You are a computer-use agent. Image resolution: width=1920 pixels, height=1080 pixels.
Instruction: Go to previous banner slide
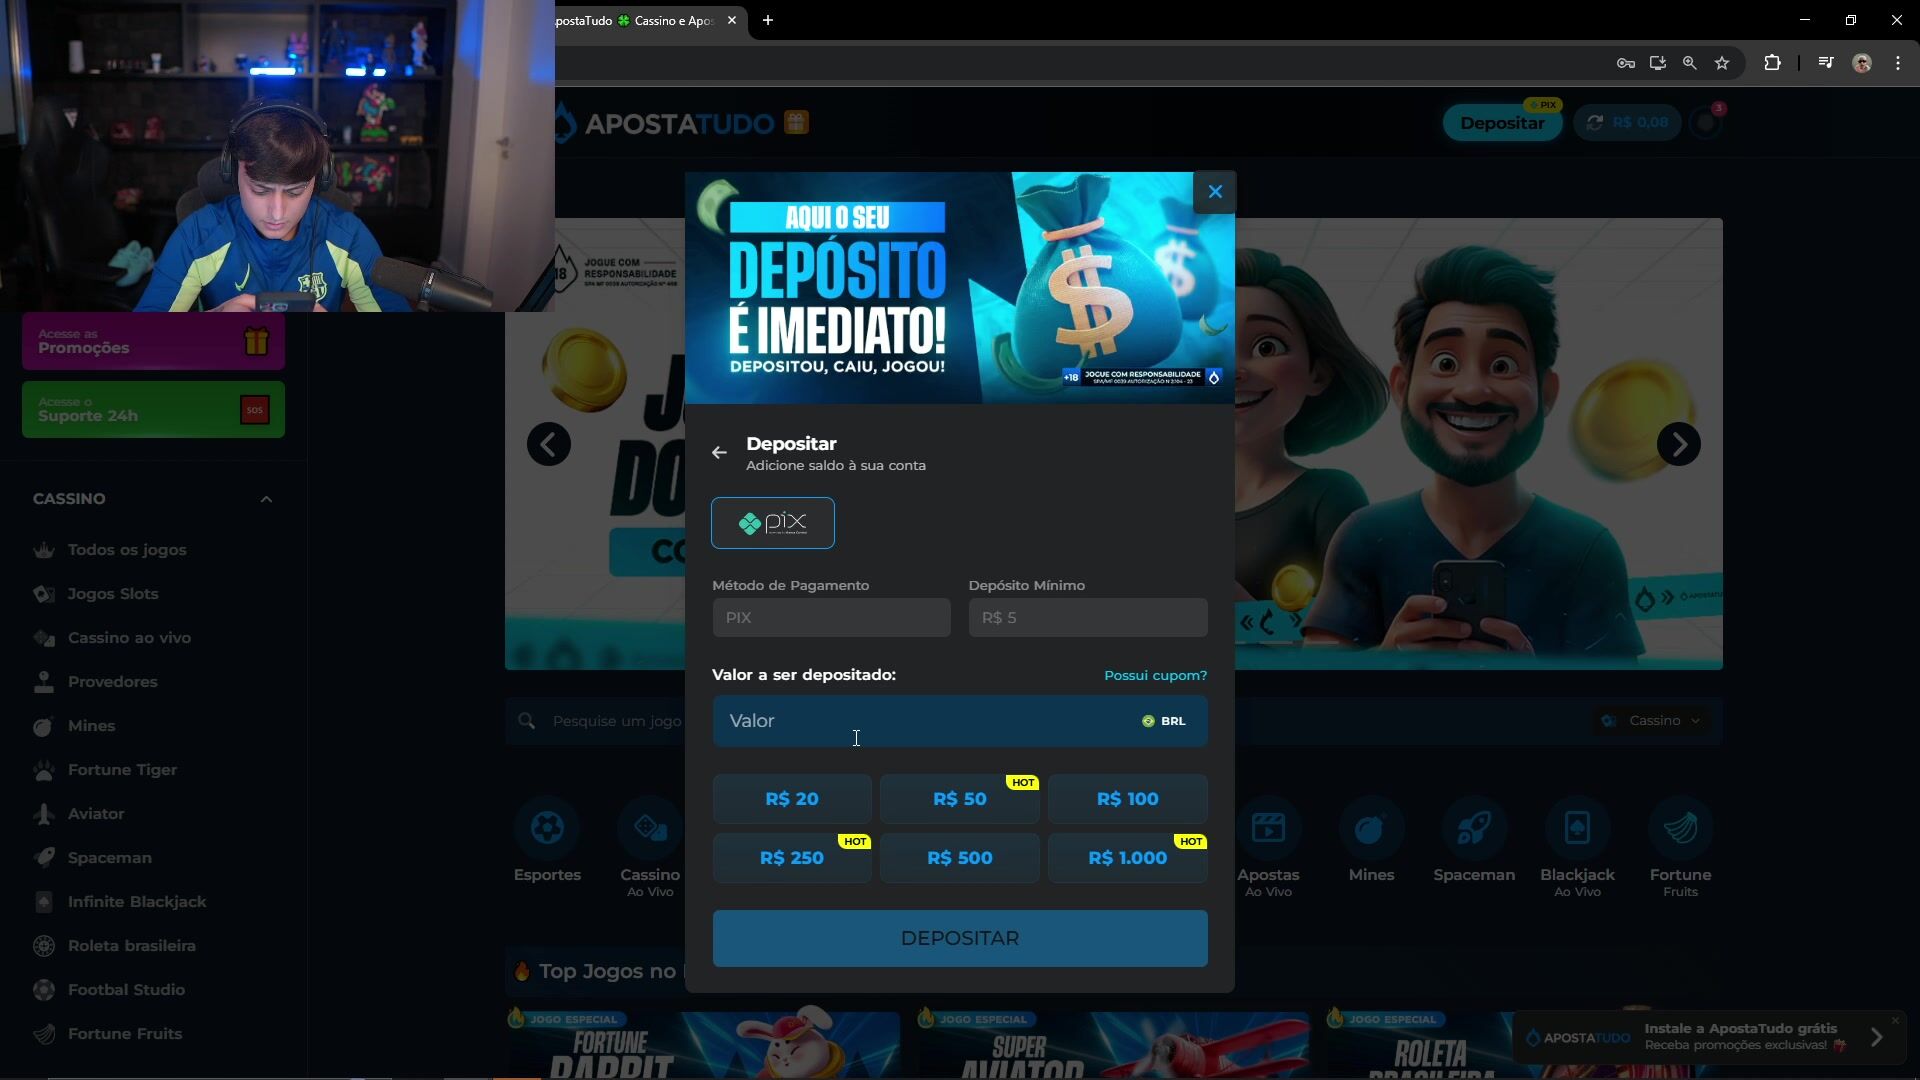(x=549, y=444)
